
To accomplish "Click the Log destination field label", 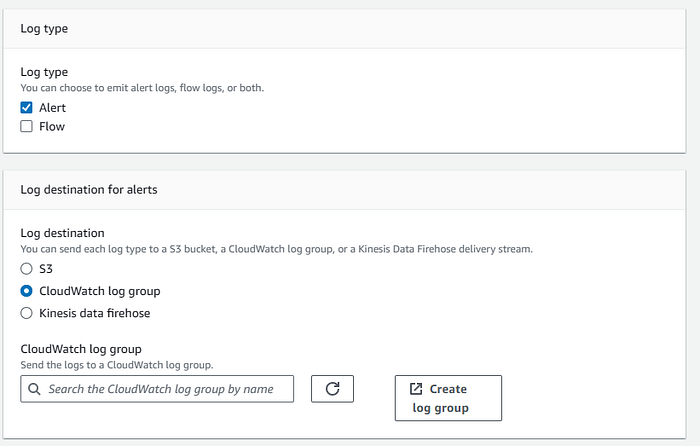I will [x=62, y=233].
